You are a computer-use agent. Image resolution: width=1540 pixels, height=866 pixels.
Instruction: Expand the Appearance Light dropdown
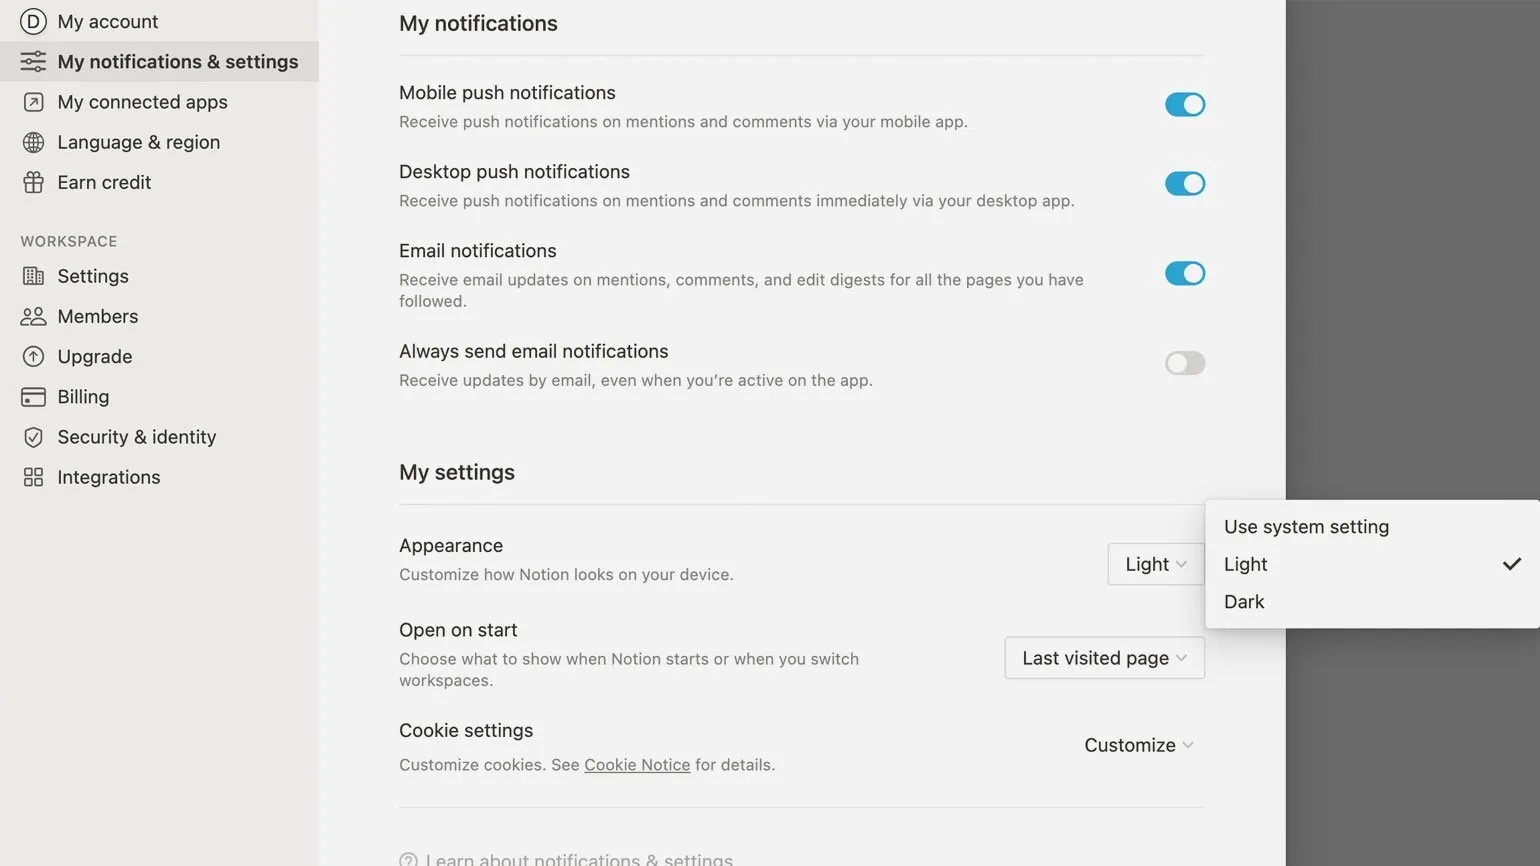point(1155,564)
